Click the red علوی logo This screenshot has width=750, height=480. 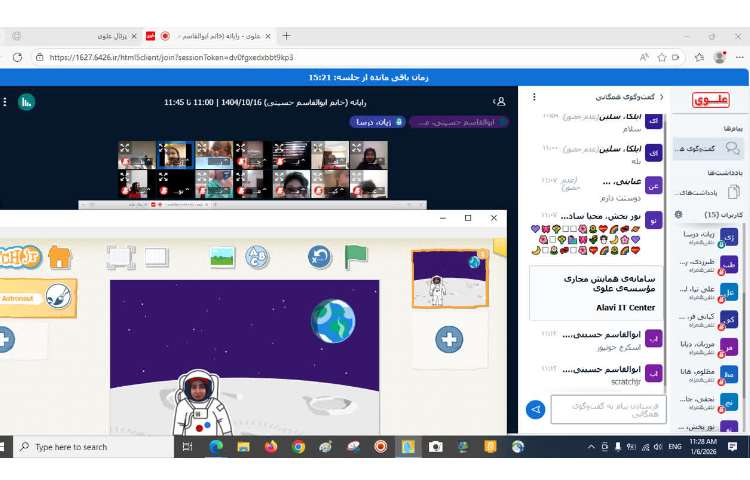tap(711, 100)
